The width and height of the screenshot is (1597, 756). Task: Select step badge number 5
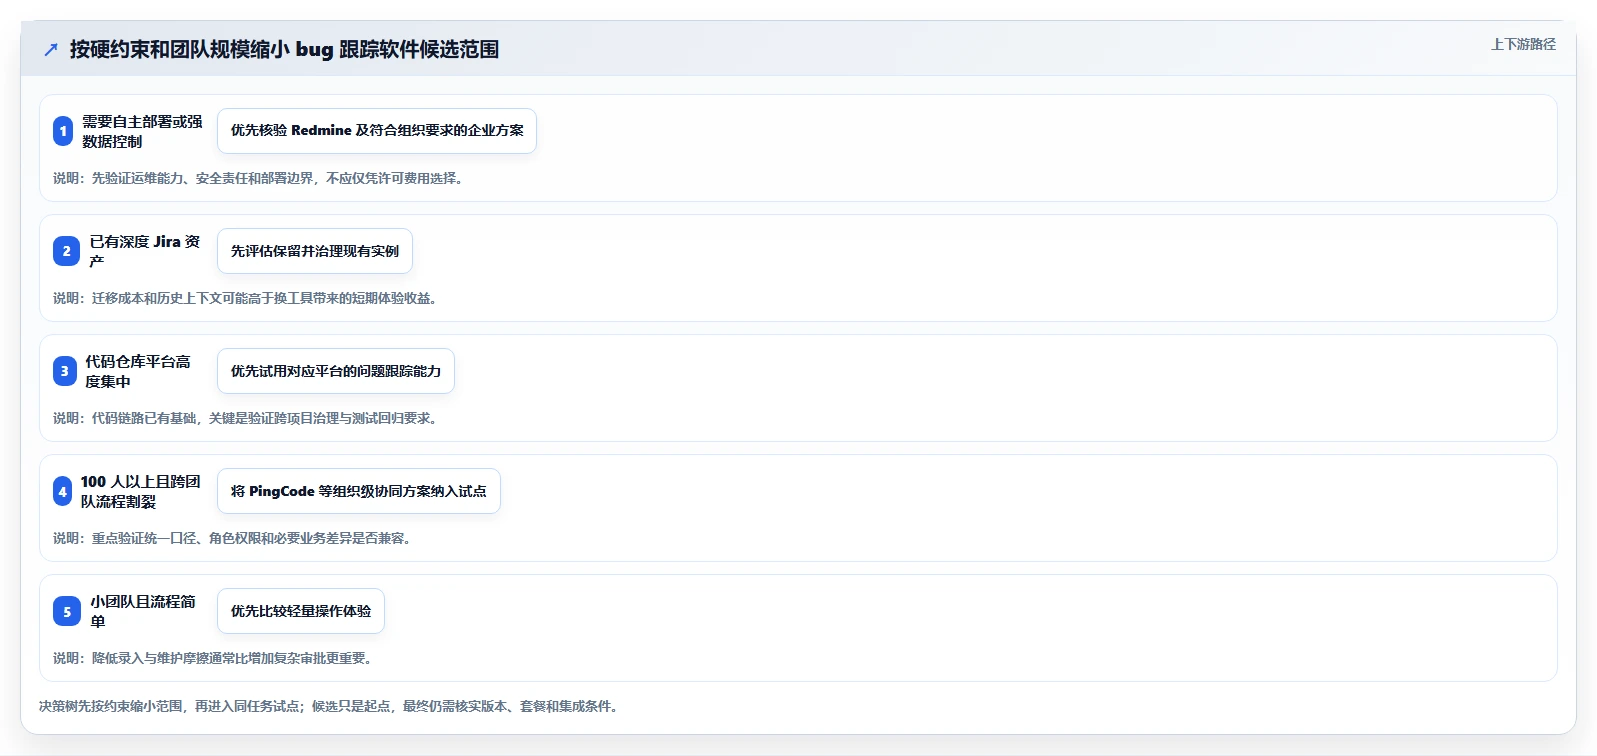[67, 611]
